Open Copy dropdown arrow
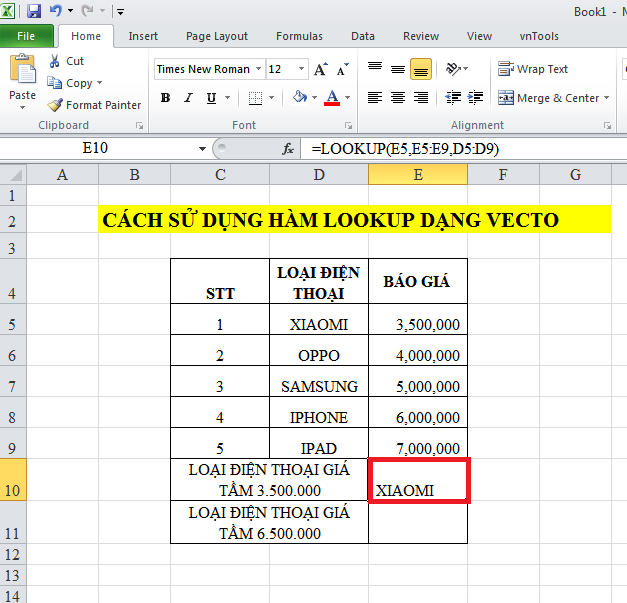This screenshot has width=627, height=603. click(100, 82)
